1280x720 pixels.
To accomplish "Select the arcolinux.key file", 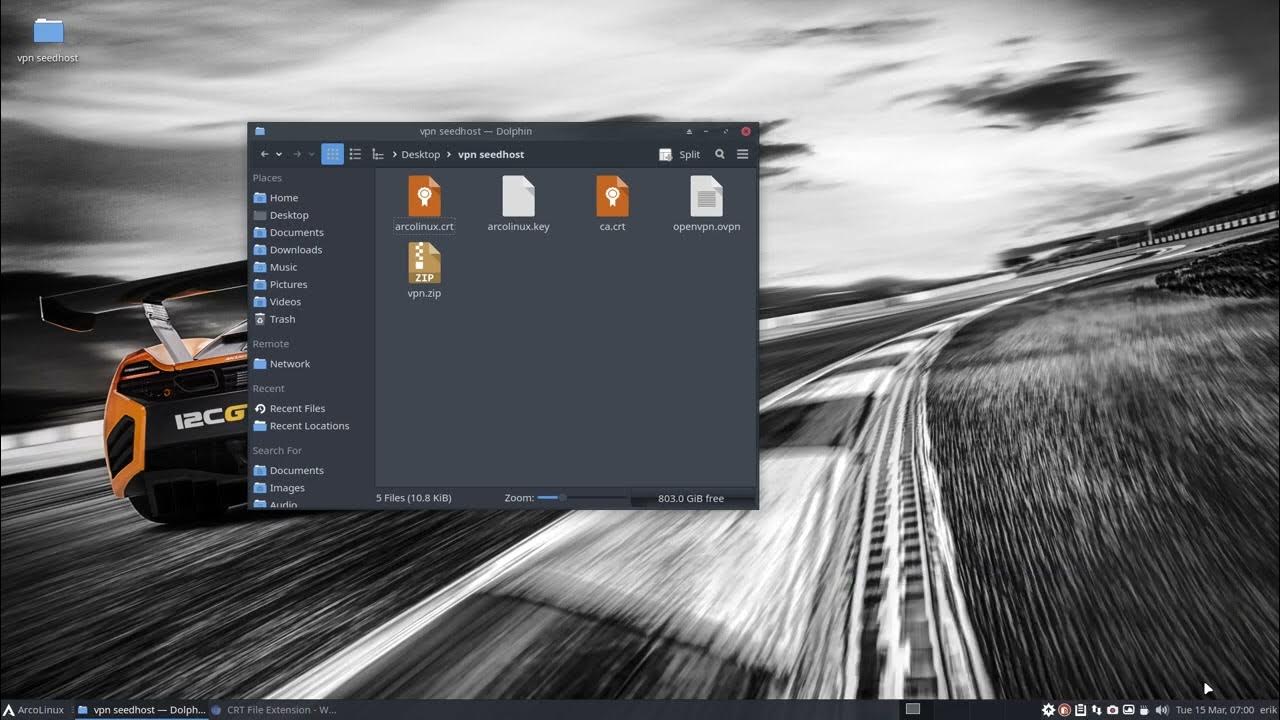I will tap(518, 204).
